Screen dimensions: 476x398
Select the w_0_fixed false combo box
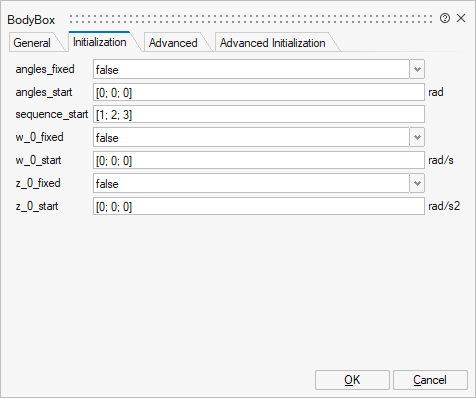point(251,137)
